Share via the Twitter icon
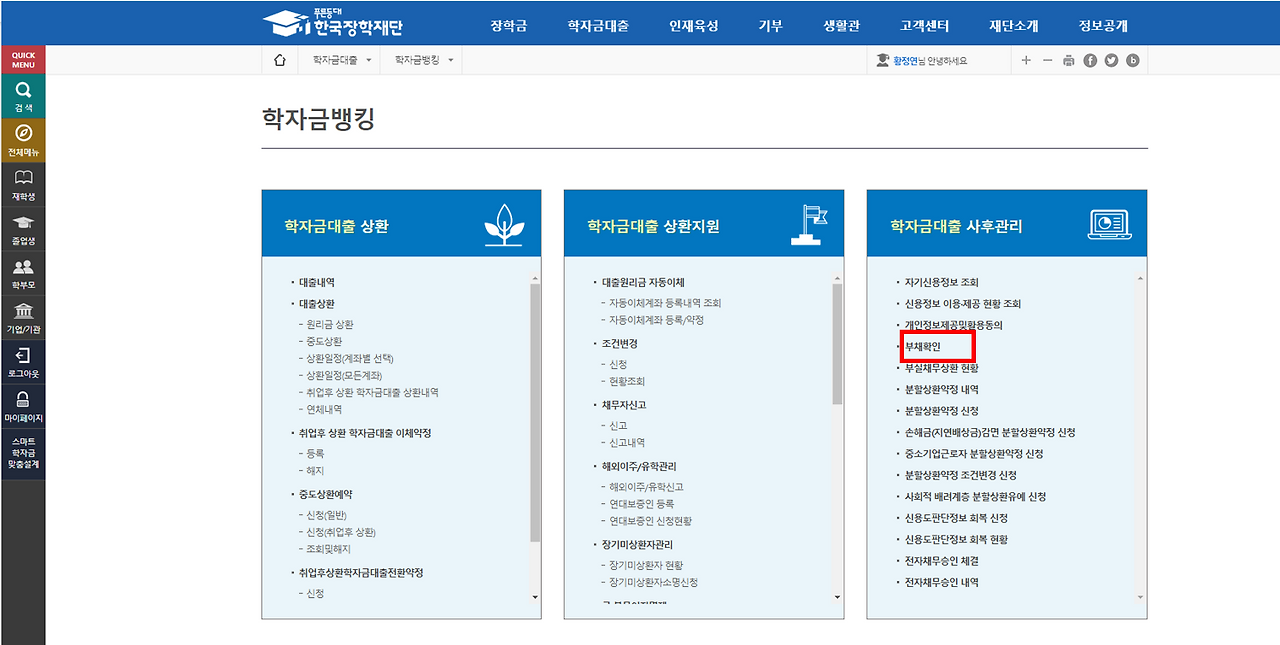Viewport: 1280px width, 645px height. coord(1113,60)
